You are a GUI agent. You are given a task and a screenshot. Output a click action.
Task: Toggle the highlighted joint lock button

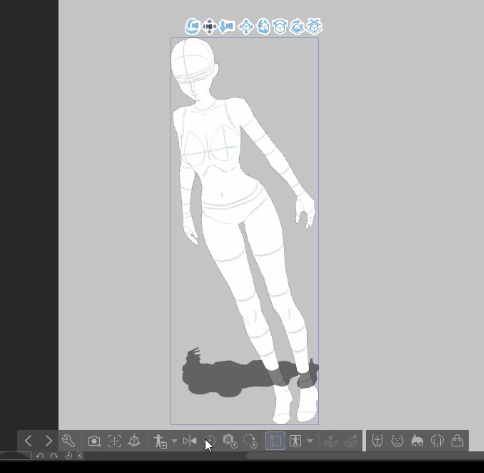point(275,441)
